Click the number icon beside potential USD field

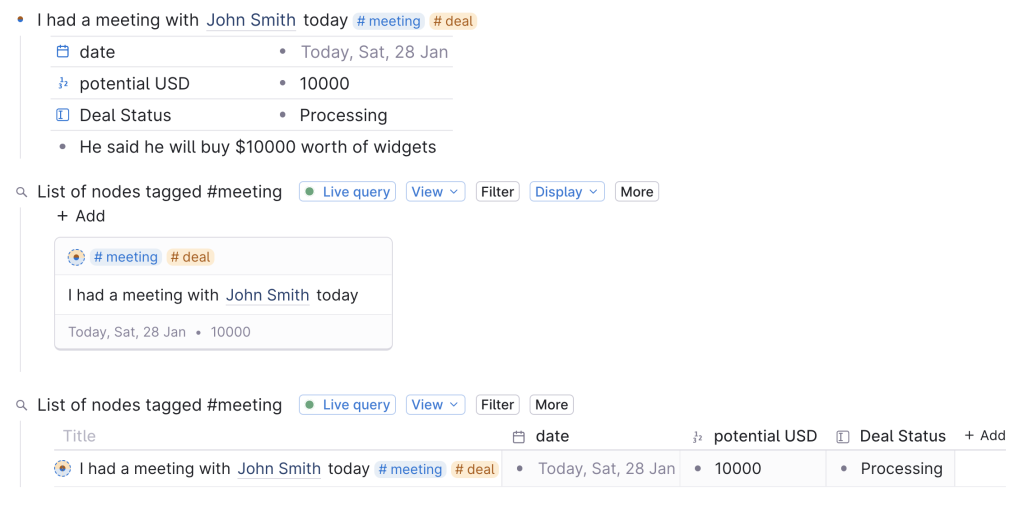(63, 84)
